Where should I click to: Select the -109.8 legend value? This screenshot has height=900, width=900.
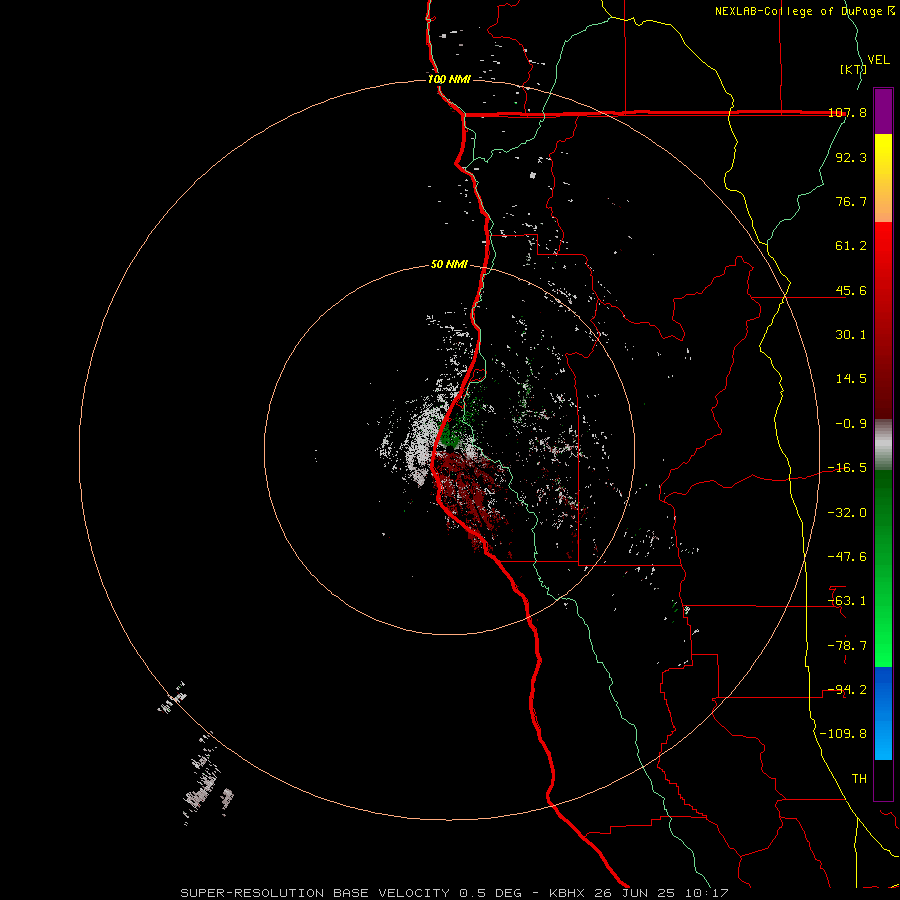point(843,734)
